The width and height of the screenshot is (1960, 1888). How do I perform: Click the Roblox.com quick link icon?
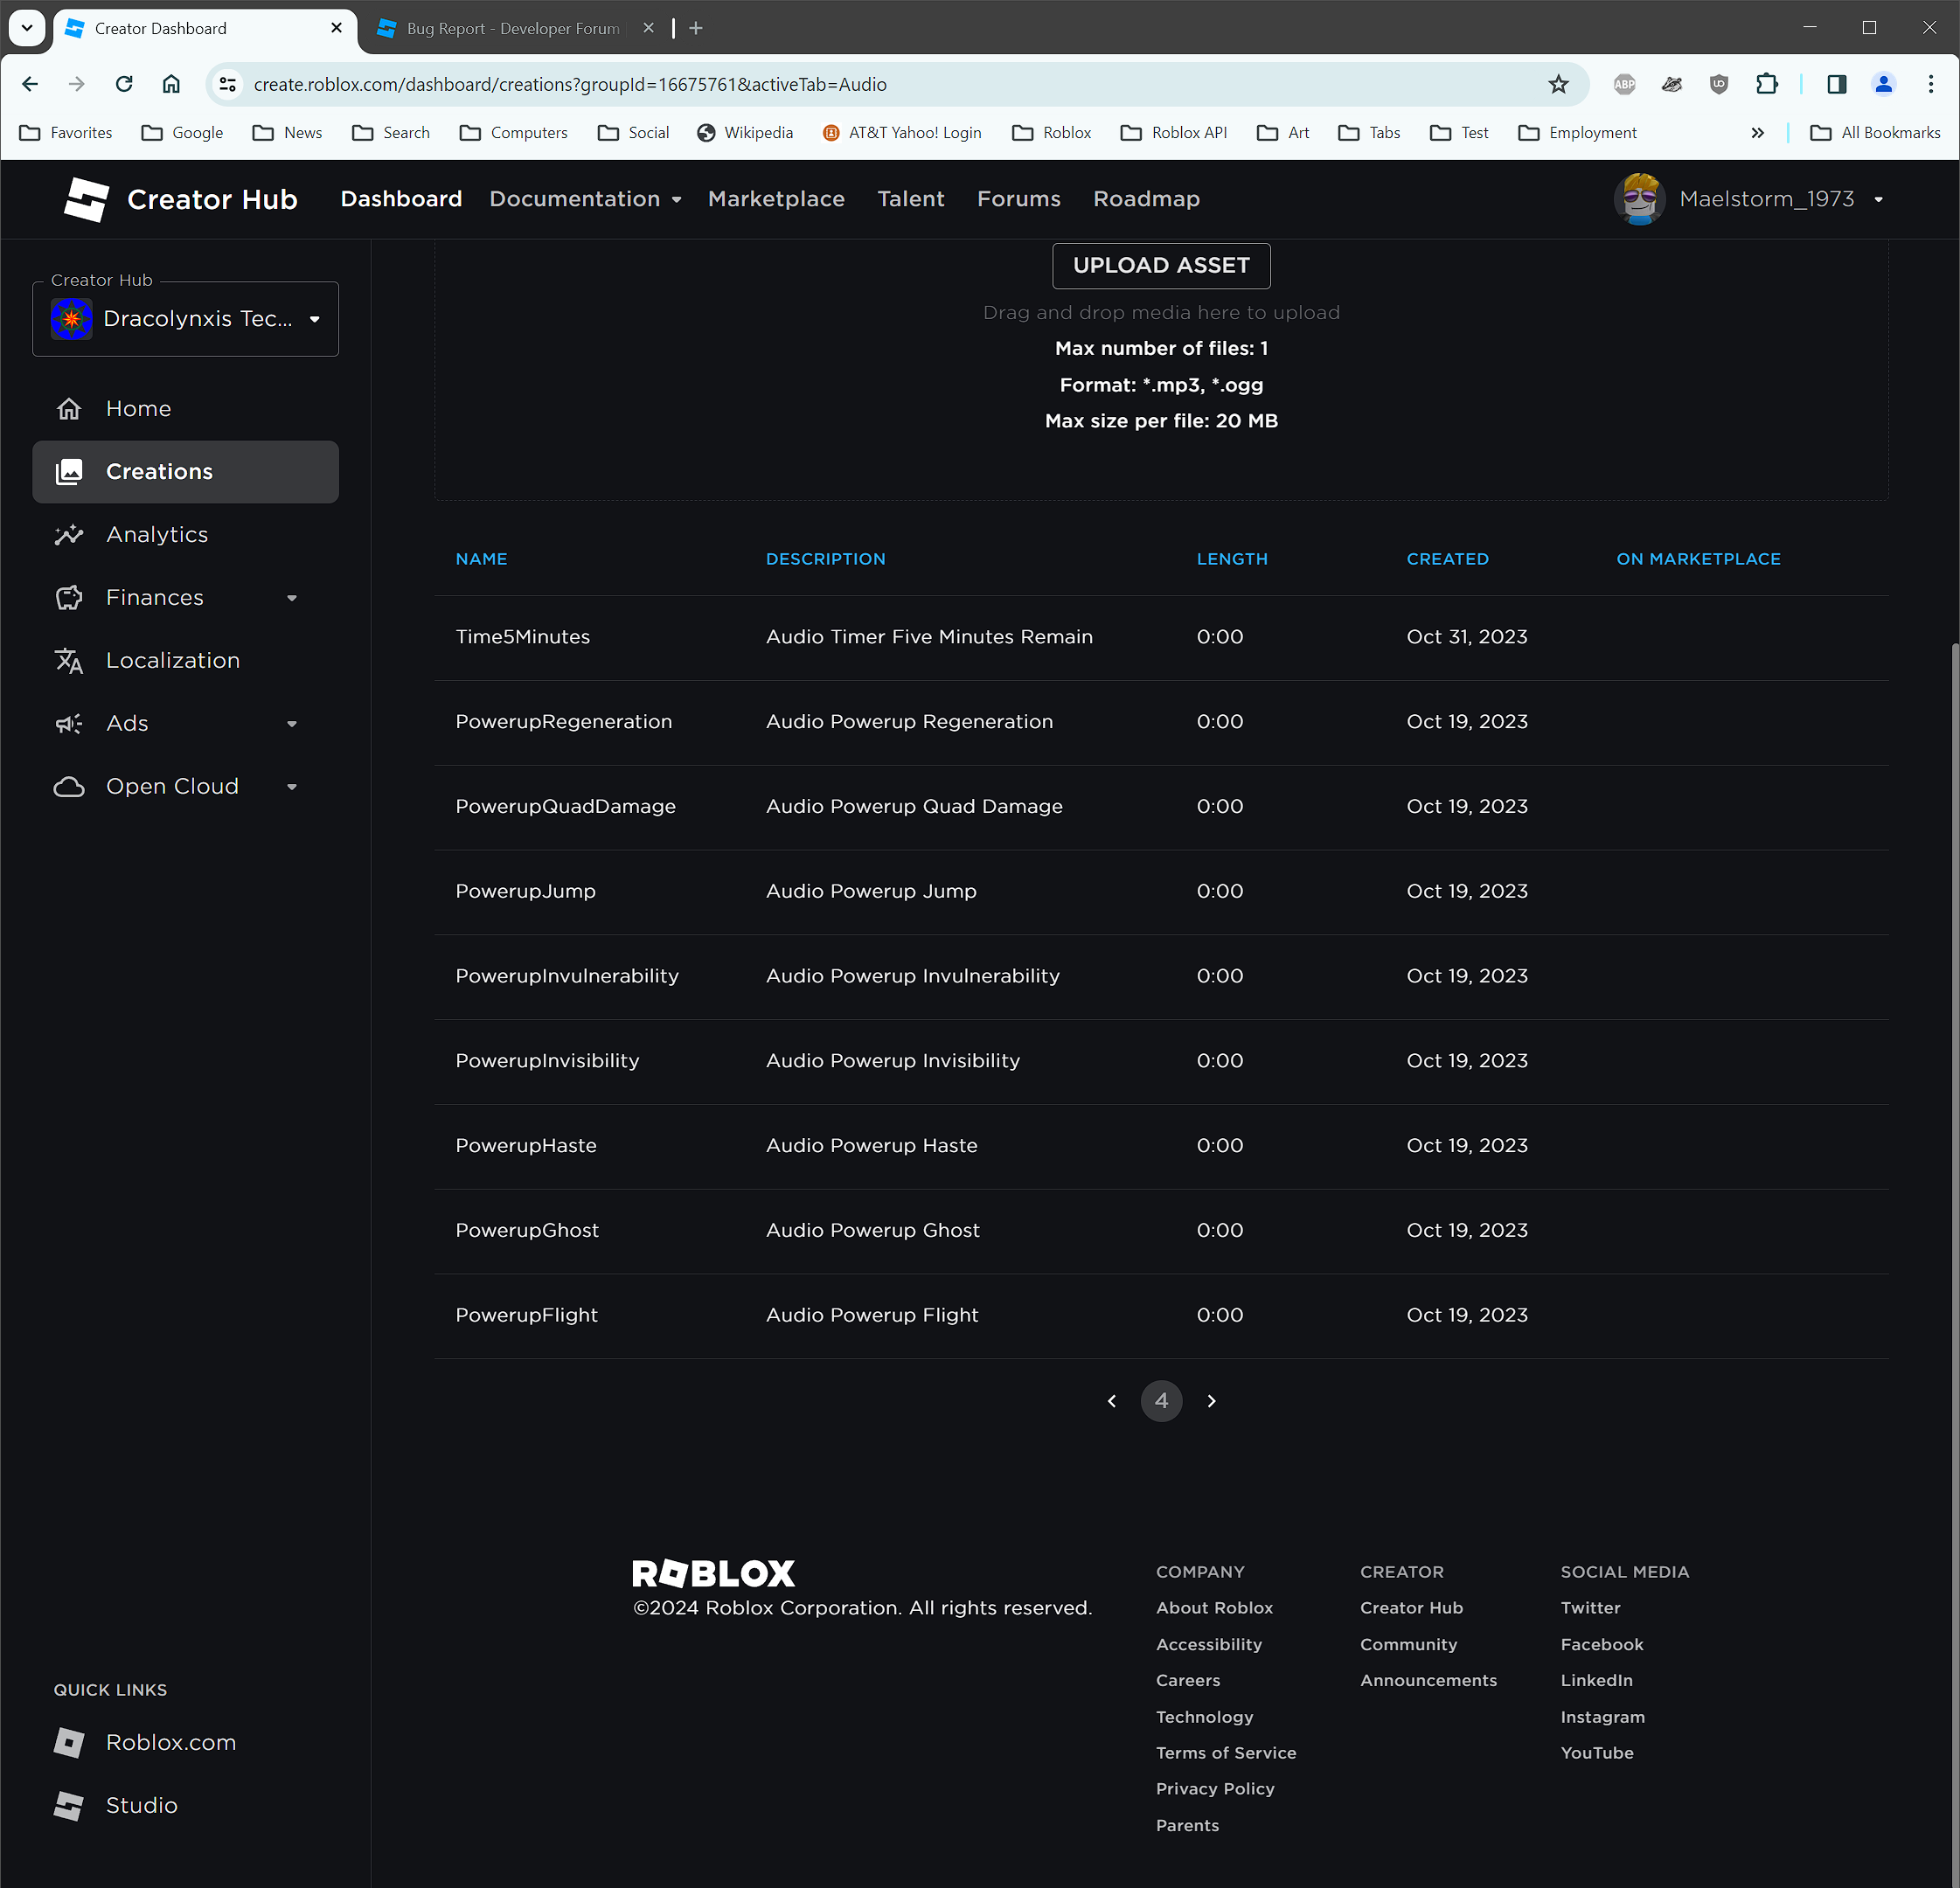[x=68, y=1742]
